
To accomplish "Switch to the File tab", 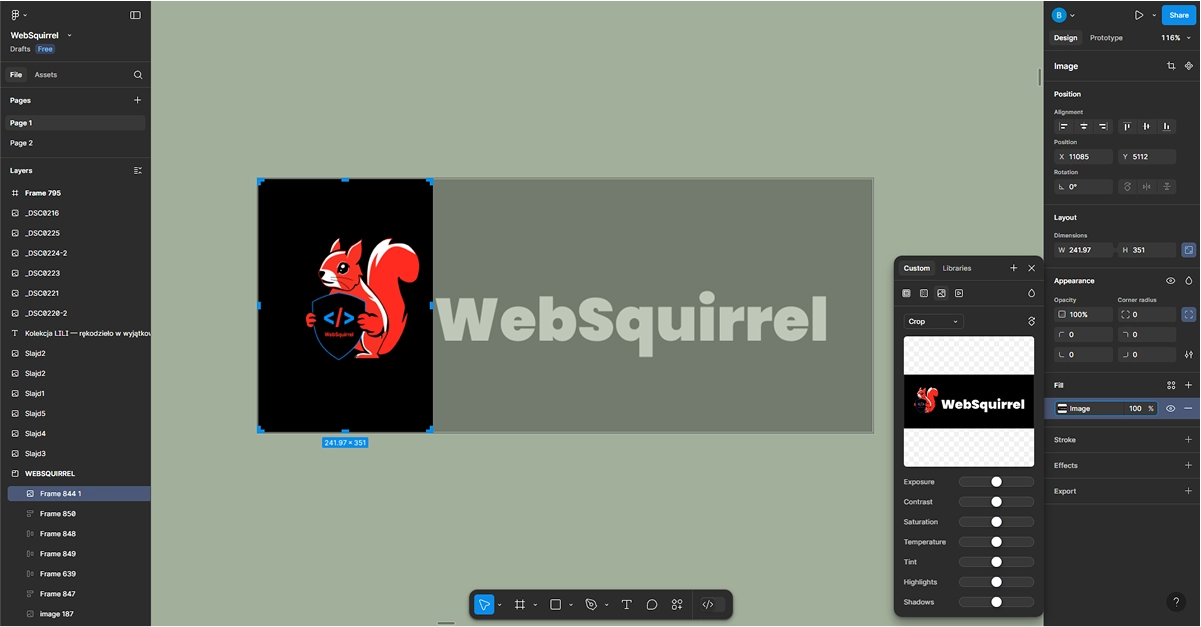I will pos(17,75).
